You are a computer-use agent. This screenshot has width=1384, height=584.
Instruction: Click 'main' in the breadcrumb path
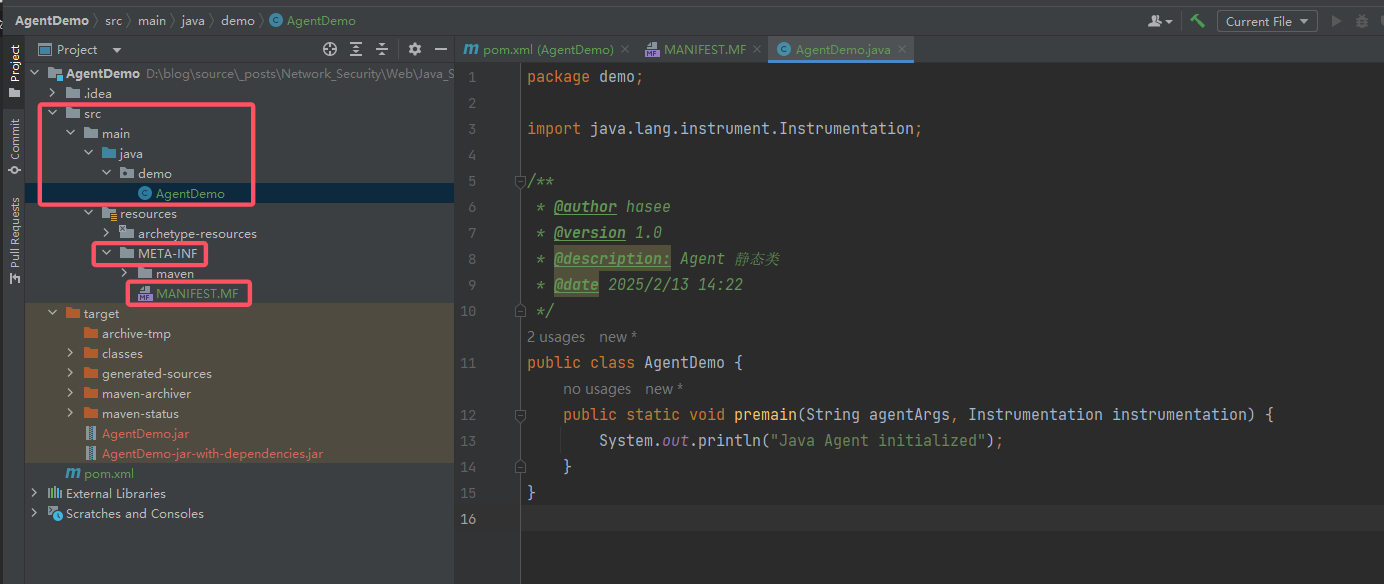point(152,21)
